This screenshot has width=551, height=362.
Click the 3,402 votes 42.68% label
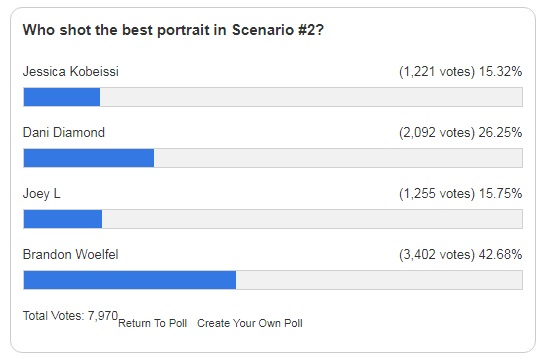point(460,254)
